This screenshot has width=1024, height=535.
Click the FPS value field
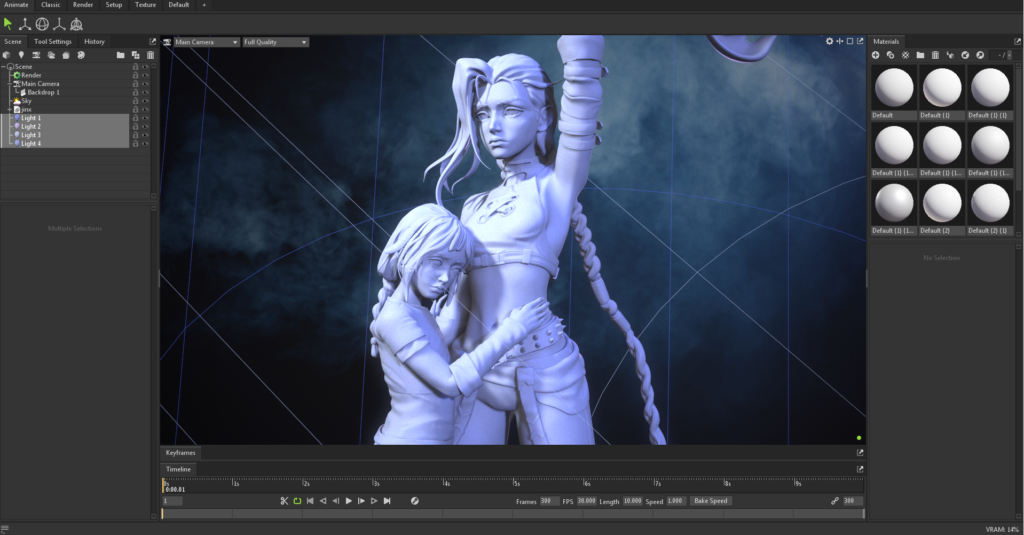point(586,501)
